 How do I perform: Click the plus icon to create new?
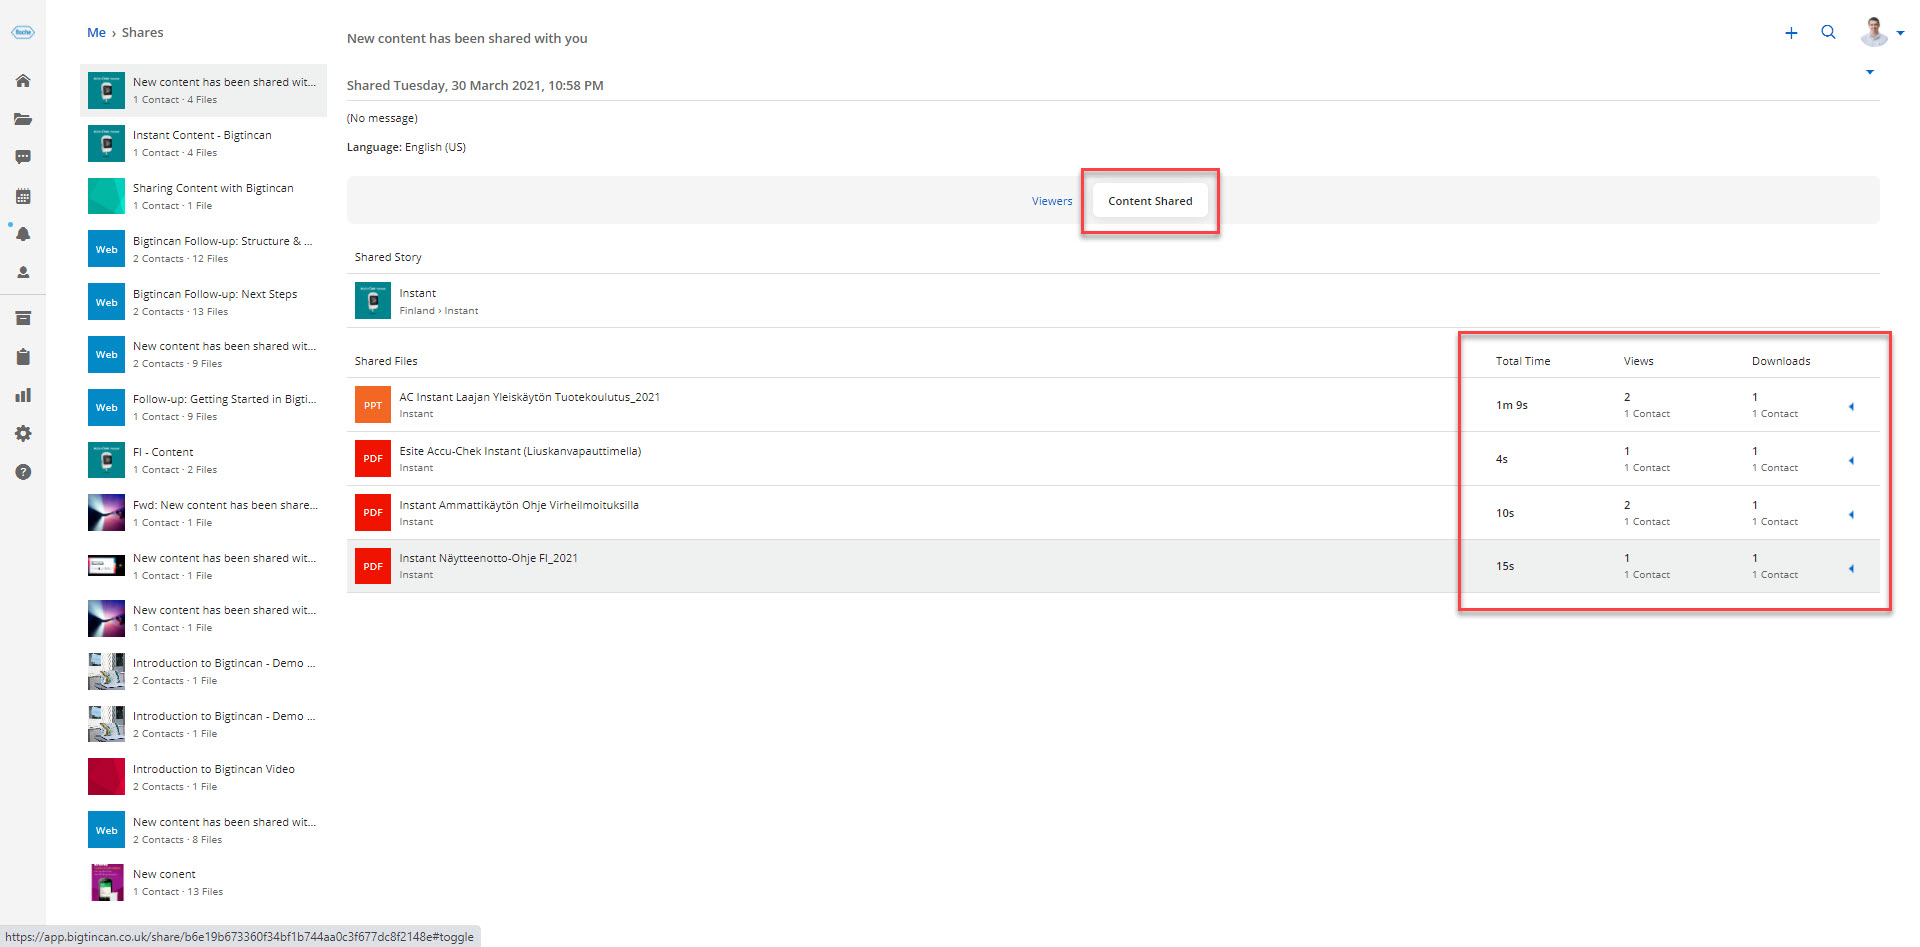(1791, 33)
